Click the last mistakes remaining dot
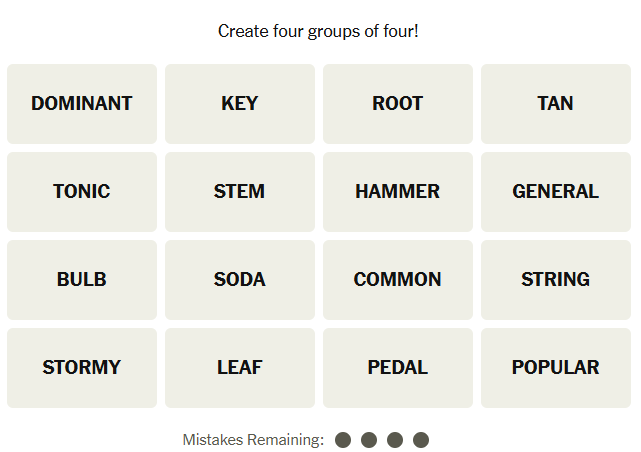 [421, 440]
